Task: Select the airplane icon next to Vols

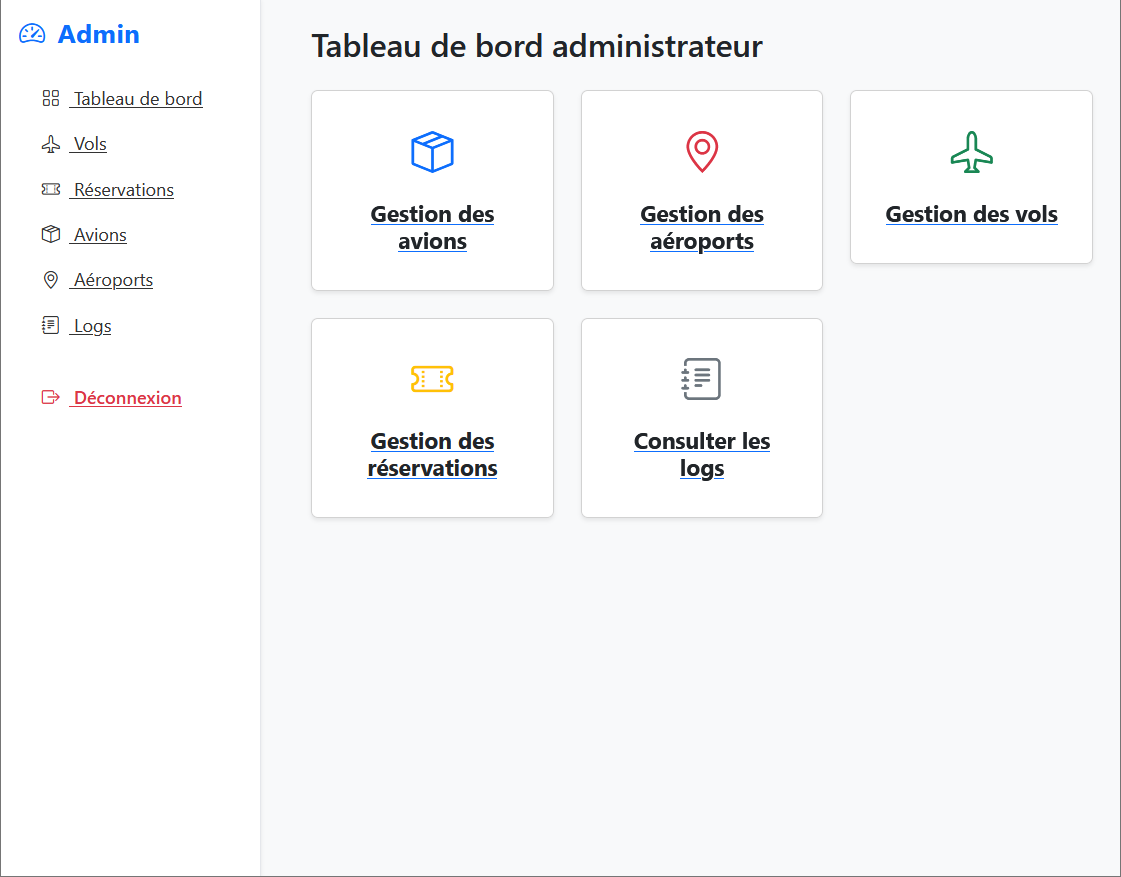Action: tap(50, 143)
